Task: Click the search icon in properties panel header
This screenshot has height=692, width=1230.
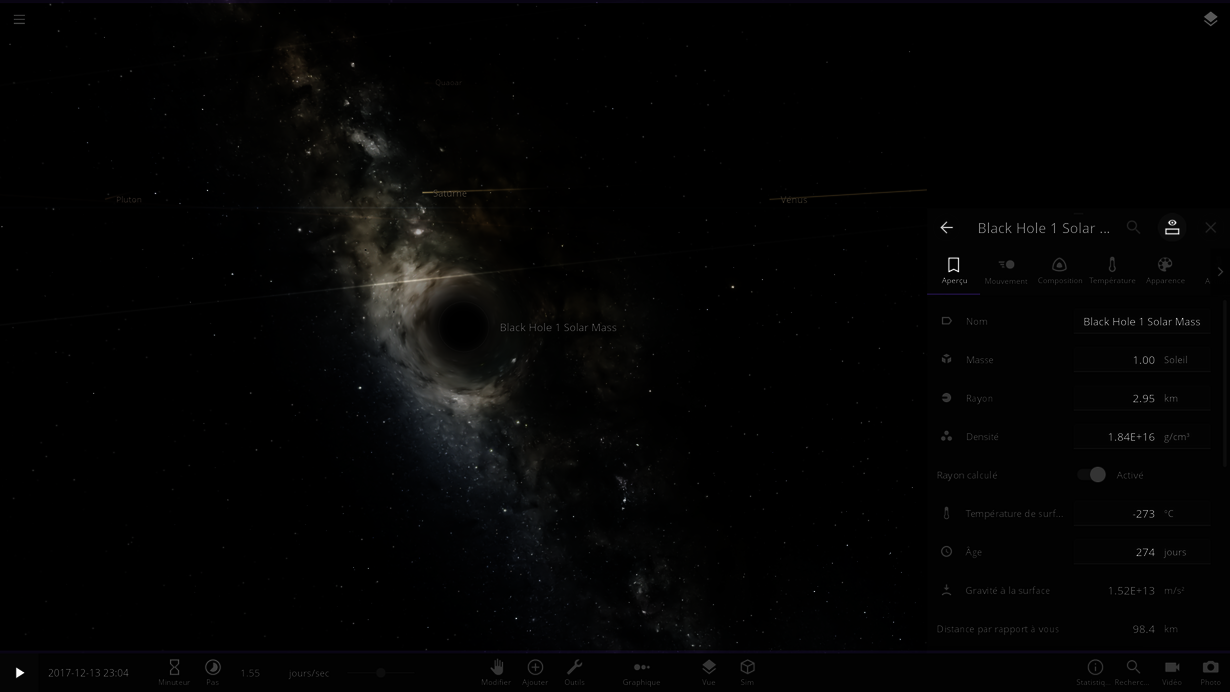Action: pos(1134,228)
